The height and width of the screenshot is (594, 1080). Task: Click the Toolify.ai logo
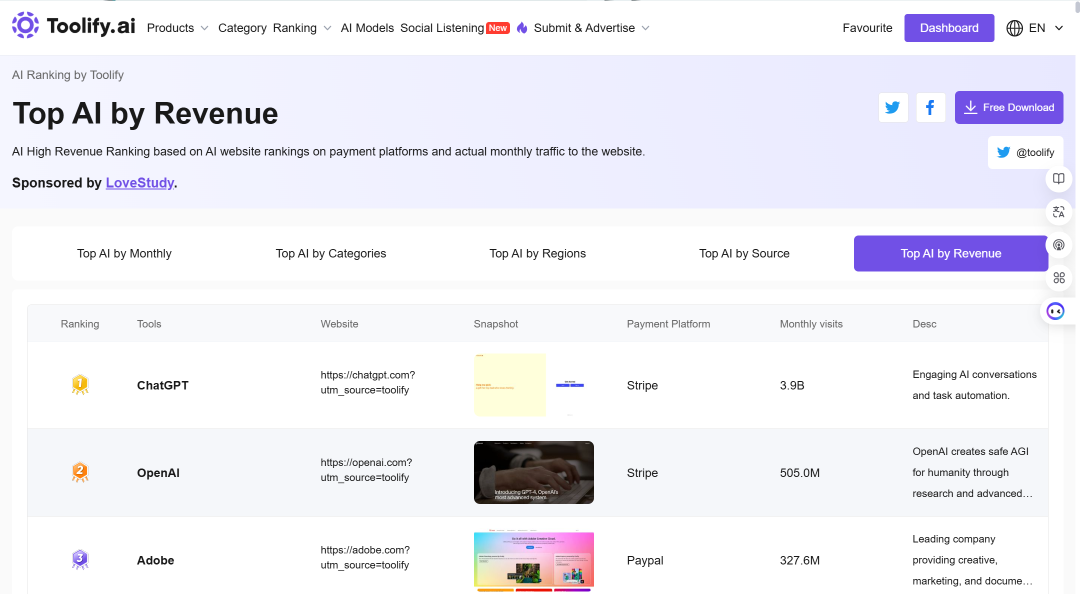(x=74, y=25)
